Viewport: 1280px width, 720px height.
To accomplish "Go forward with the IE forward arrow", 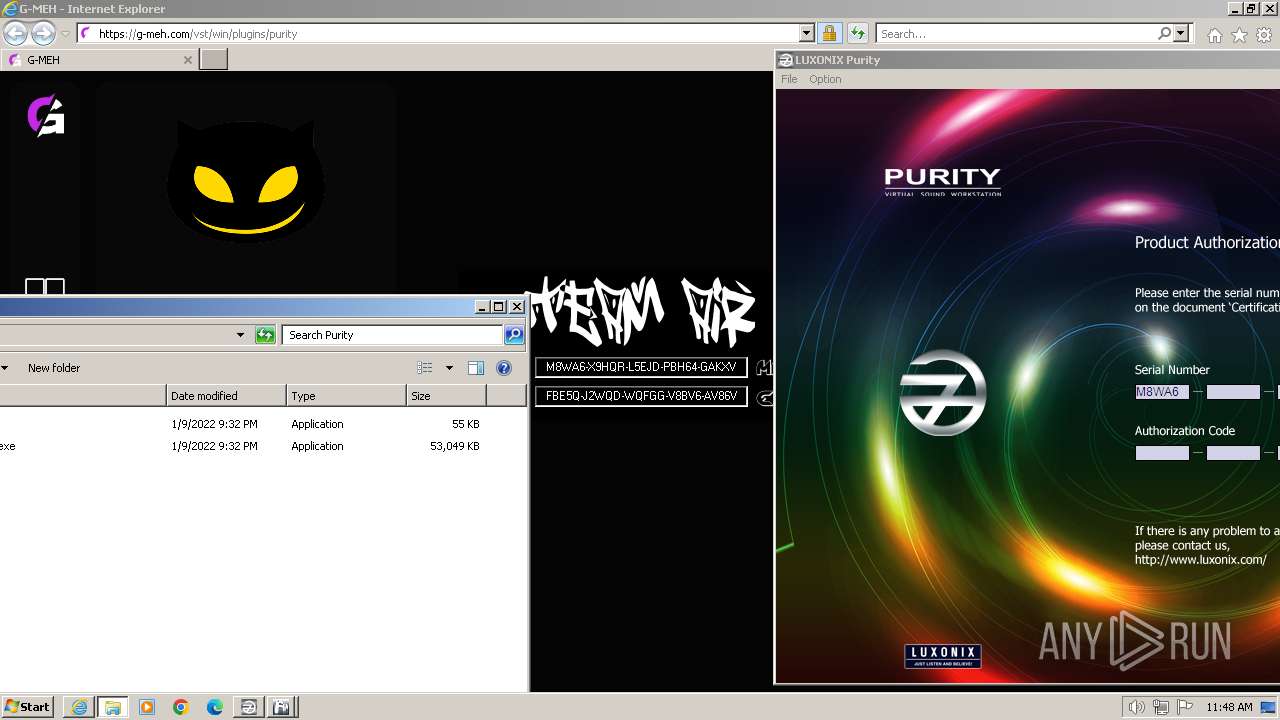I will tap(43, 33).
